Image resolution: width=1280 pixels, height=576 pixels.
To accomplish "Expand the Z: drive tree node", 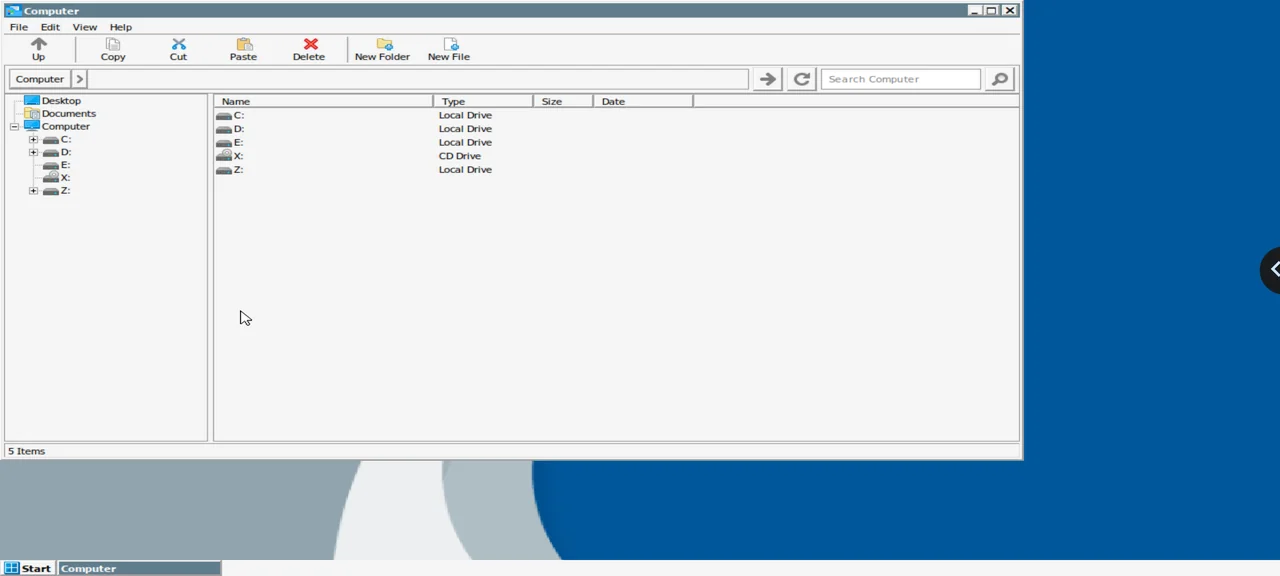I will [x=33, y=190].
